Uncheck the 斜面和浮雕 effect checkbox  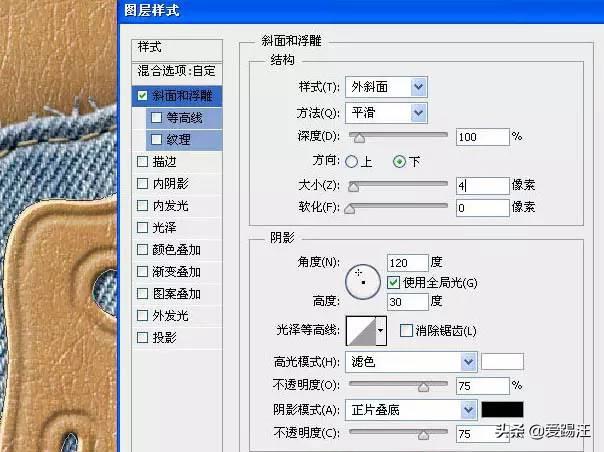point(143,96)
